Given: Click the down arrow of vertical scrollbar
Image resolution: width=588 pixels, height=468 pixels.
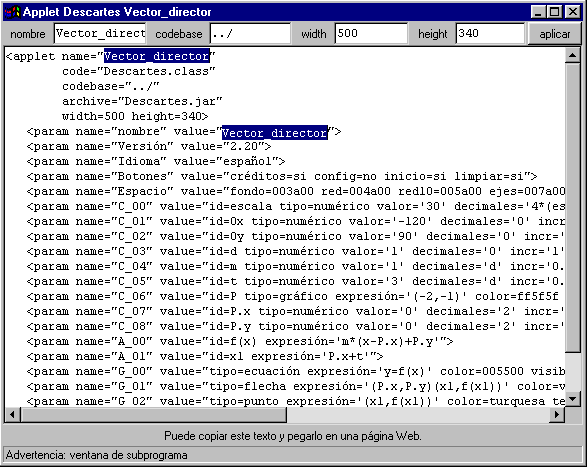Looking at the screenshot, I should [572, 399].
